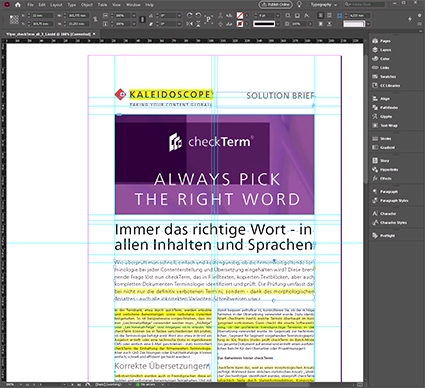Viewport: 425px width, 388px height.
Task: Click the width W input field
Action: click(78, 16)
